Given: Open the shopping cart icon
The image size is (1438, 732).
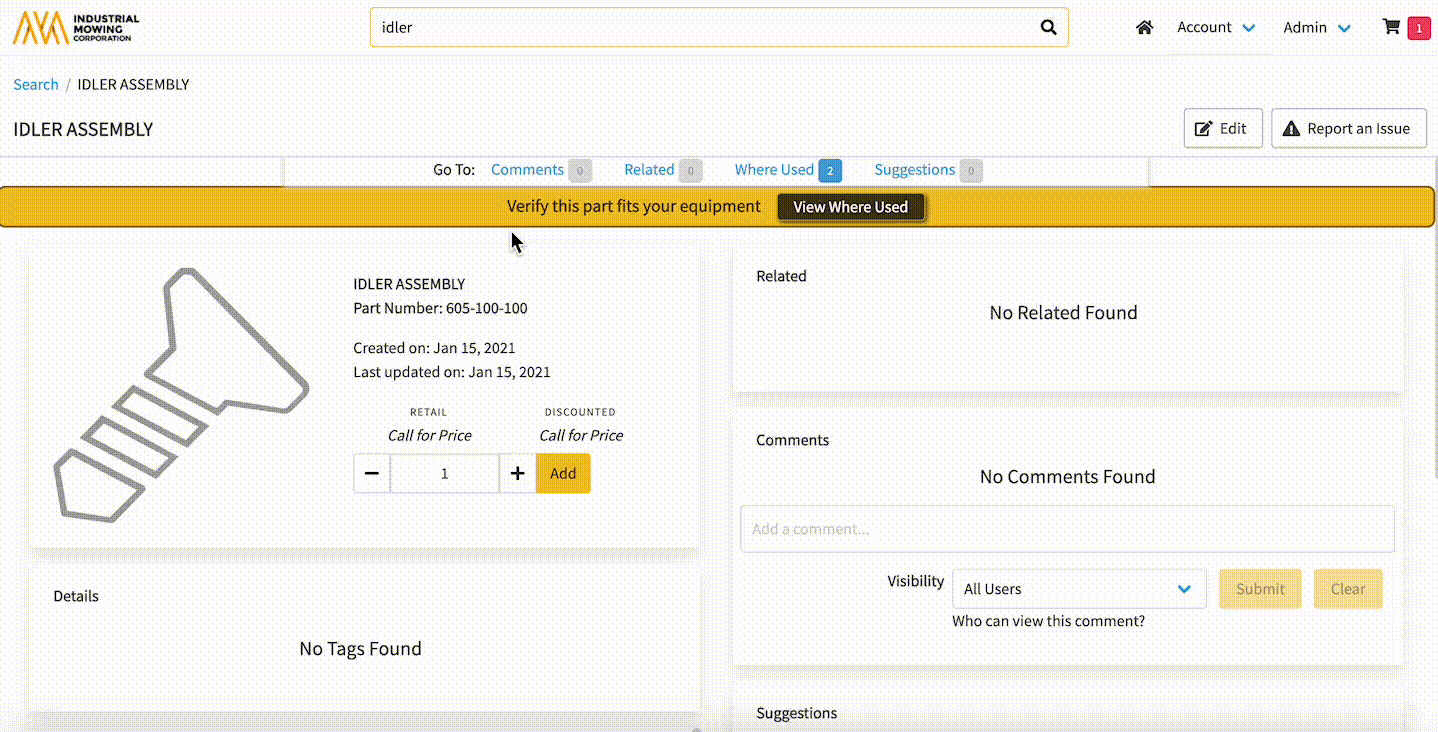Looking at the screenshot, I should 1391,28.
